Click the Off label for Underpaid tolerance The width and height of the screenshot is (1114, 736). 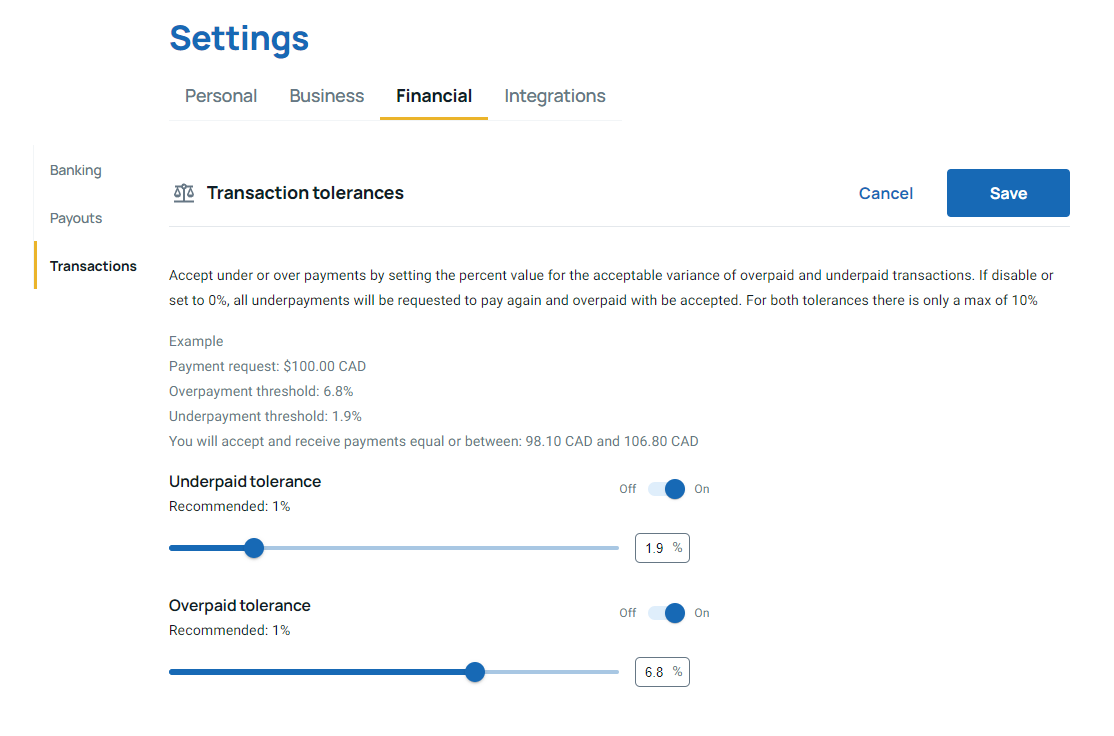[627, 489]
